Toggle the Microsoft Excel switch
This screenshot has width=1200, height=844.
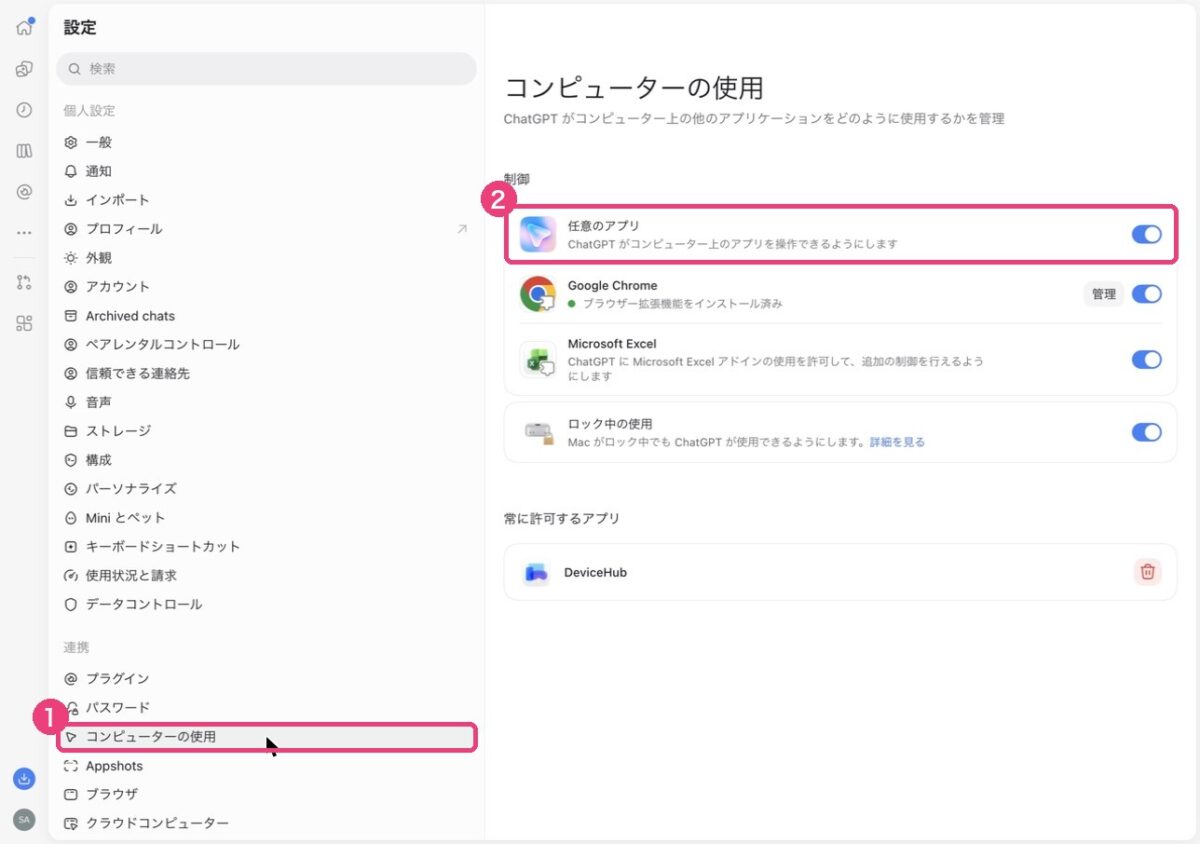click(1147, 359)
